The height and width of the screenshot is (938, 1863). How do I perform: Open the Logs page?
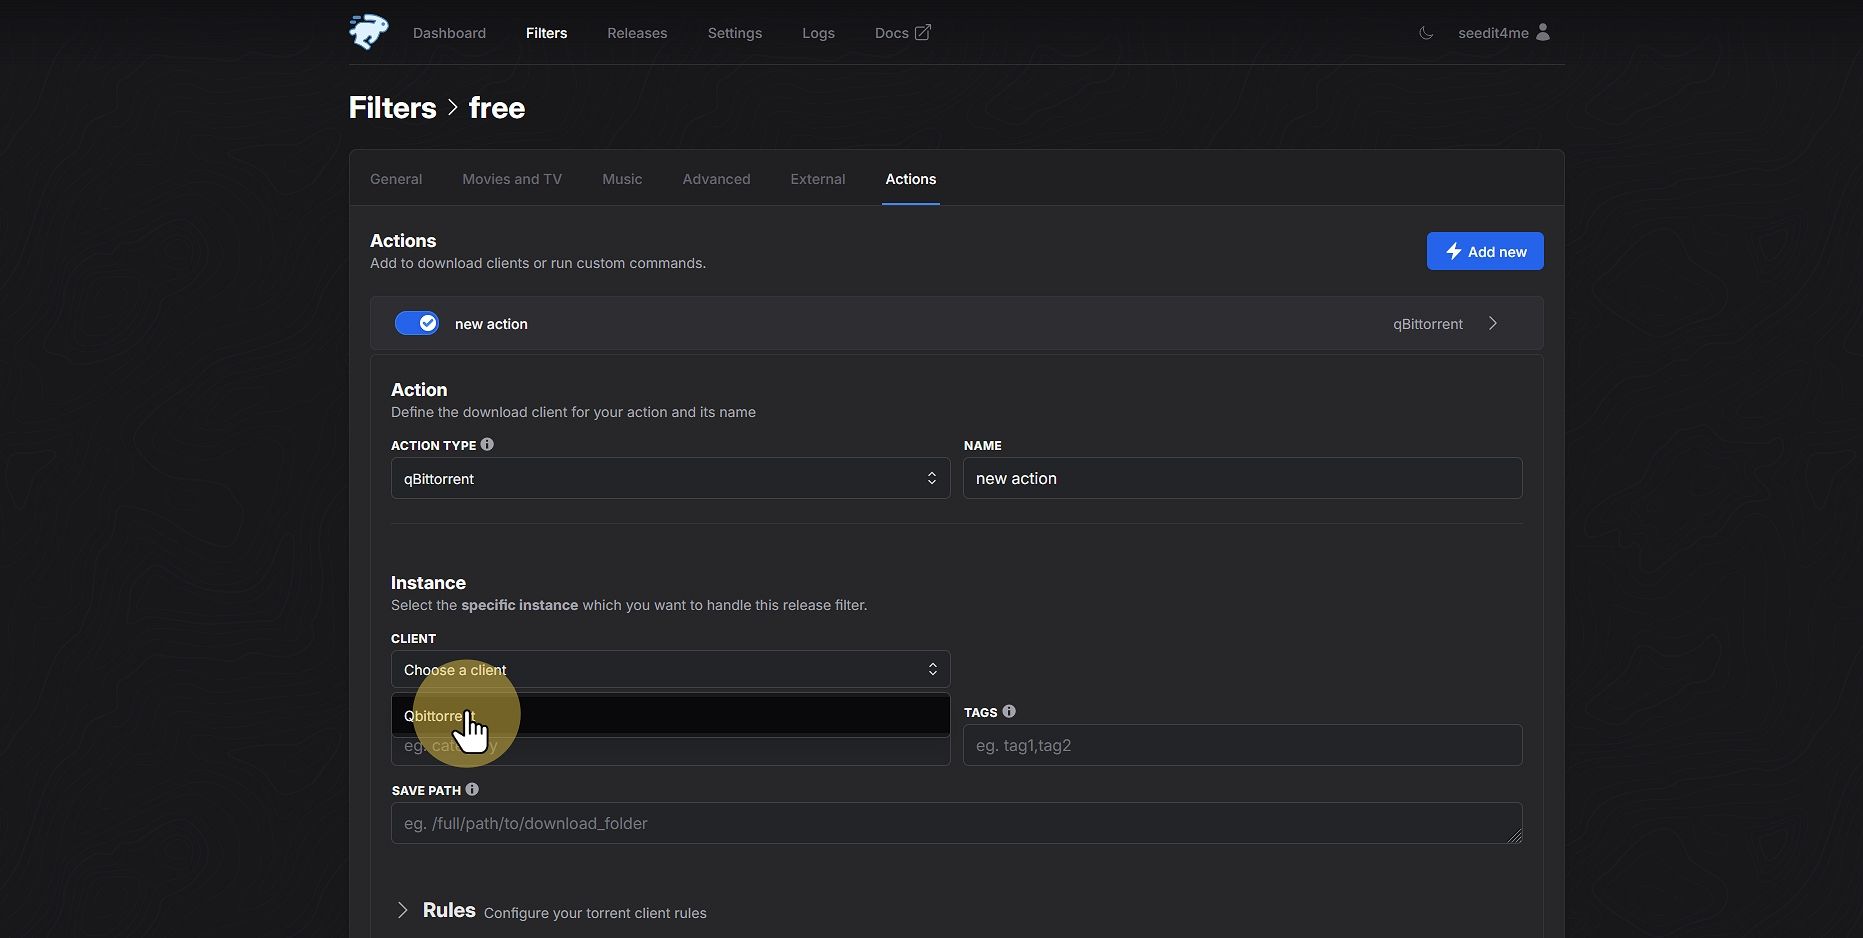click(818, 33)
